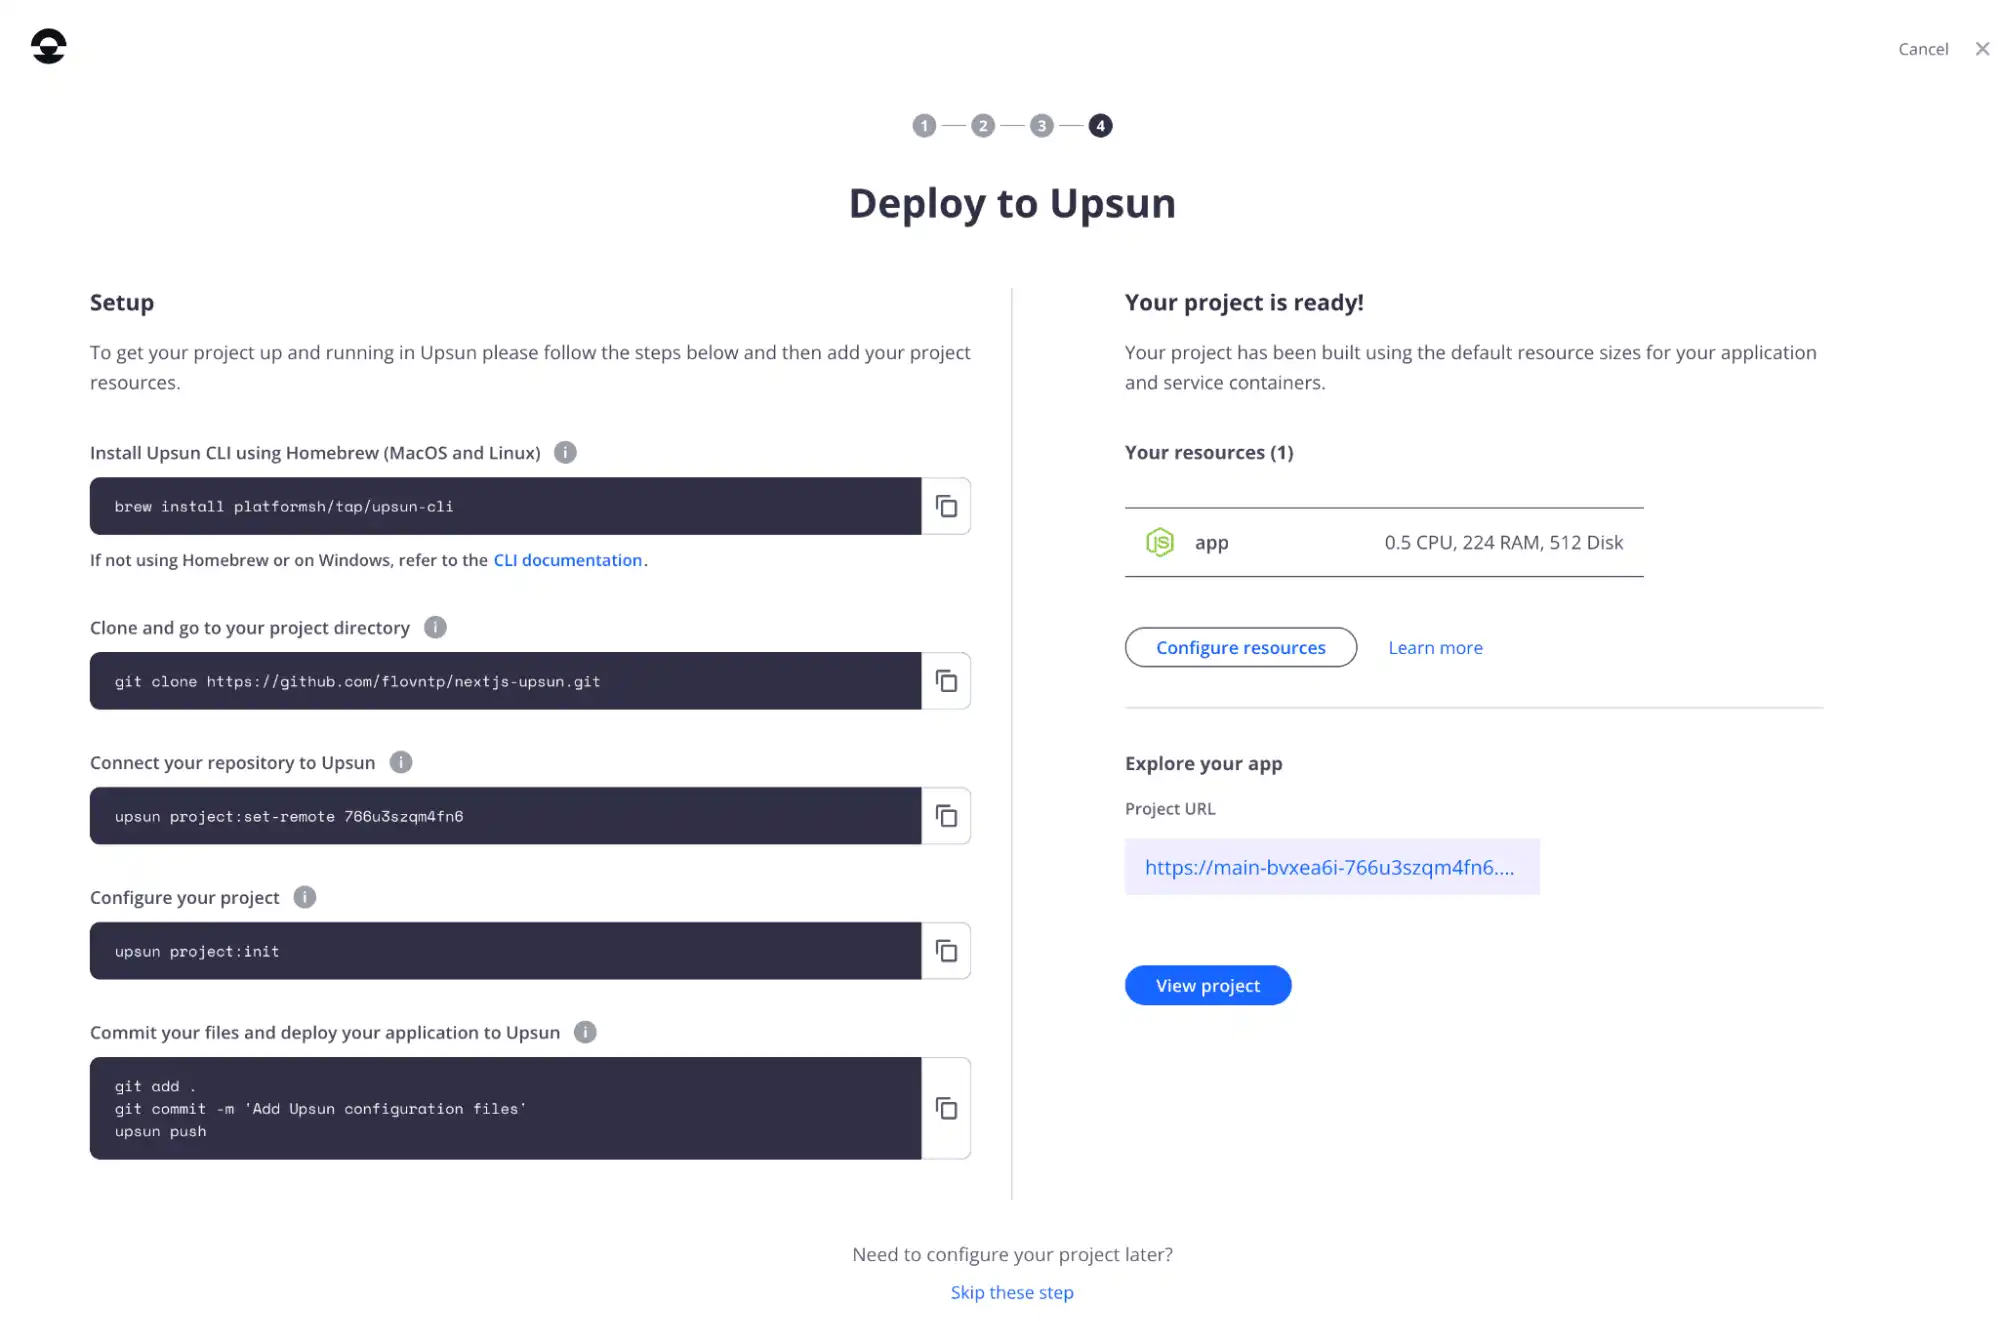The width and height of the screenshot is (1999, 1321).
Task: Click the brew install command text
Action: pyautogui.click(x=283, y=507)
